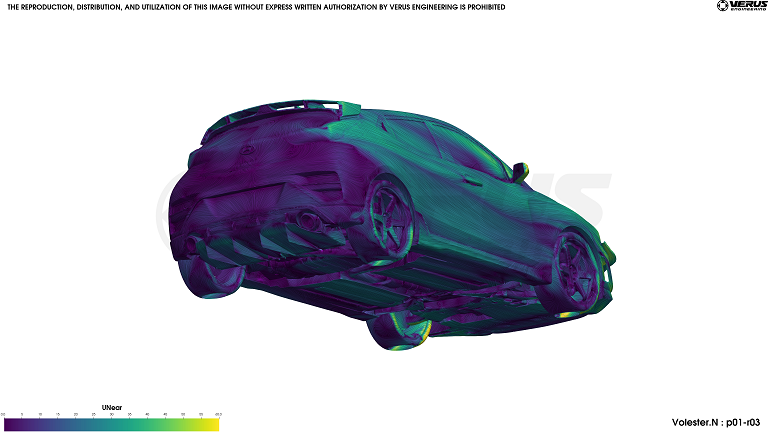This screenshot has width=768, height=432.
Task: Click the yellow end of the color scale
Action: [x=212, y=424]
